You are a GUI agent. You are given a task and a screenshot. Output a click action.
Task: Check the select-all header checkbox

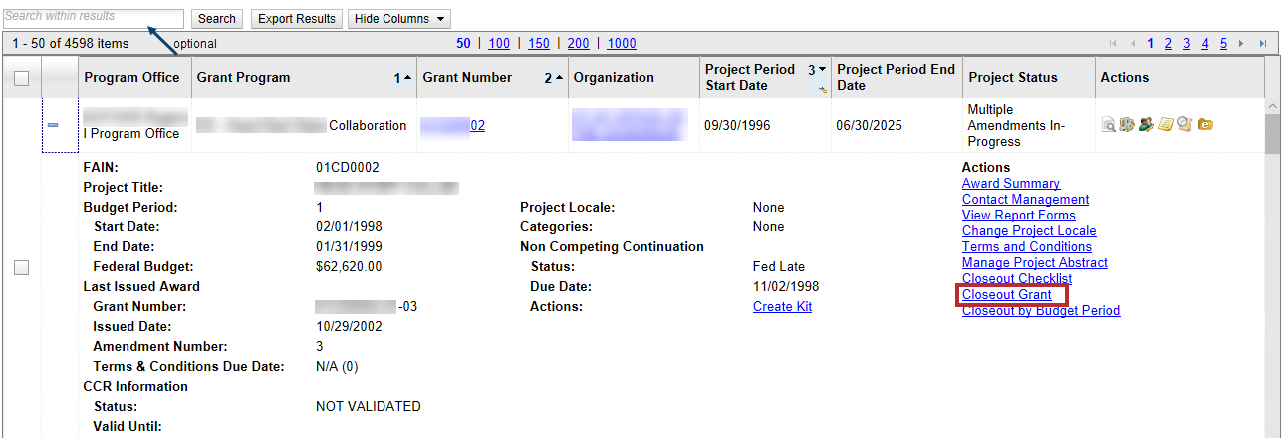(x=22, y=78)
